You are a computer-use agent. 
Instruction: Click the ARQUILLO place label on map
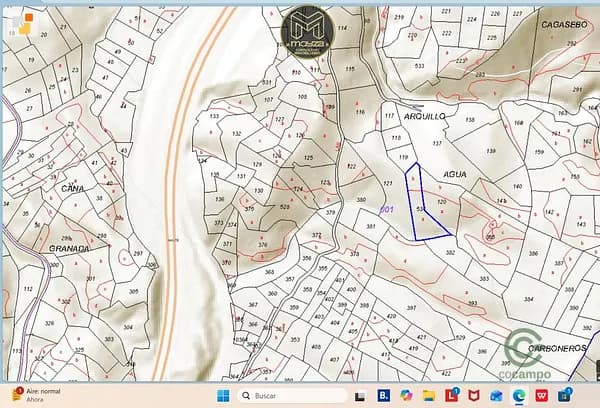coord(422,117)
